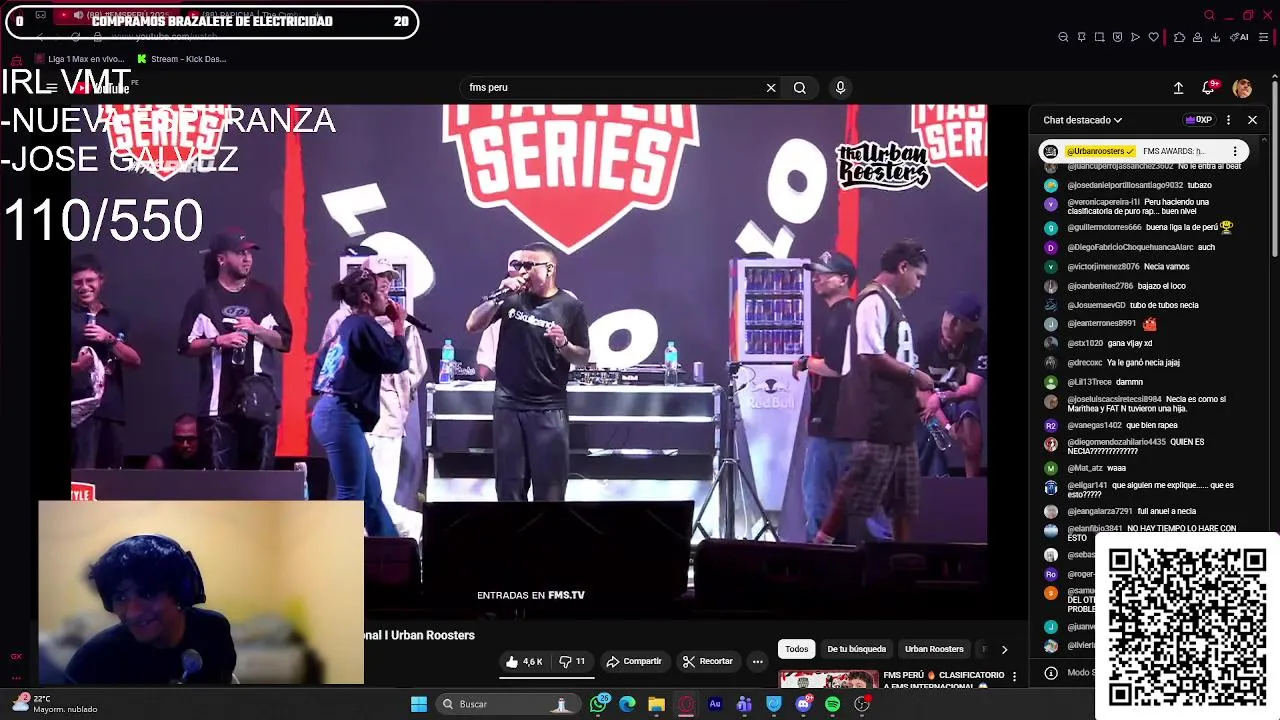Open the YouTube create upload icon

pos(1178,88)
